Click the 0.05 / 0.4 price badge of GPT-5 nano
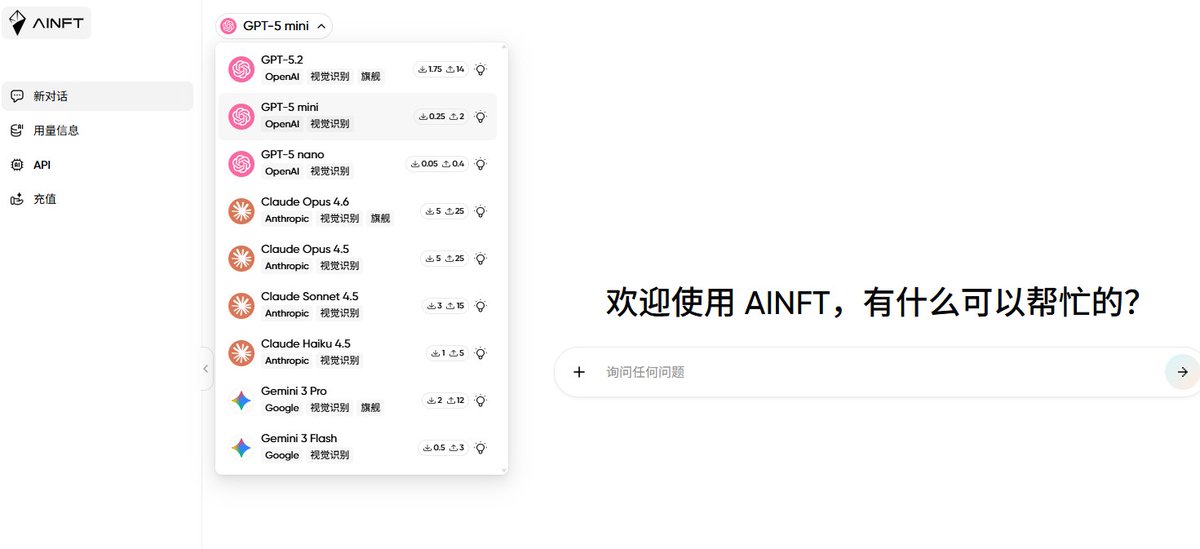Screen dimensions: 1200x549 pyautogui.click(x=437, y=163)
